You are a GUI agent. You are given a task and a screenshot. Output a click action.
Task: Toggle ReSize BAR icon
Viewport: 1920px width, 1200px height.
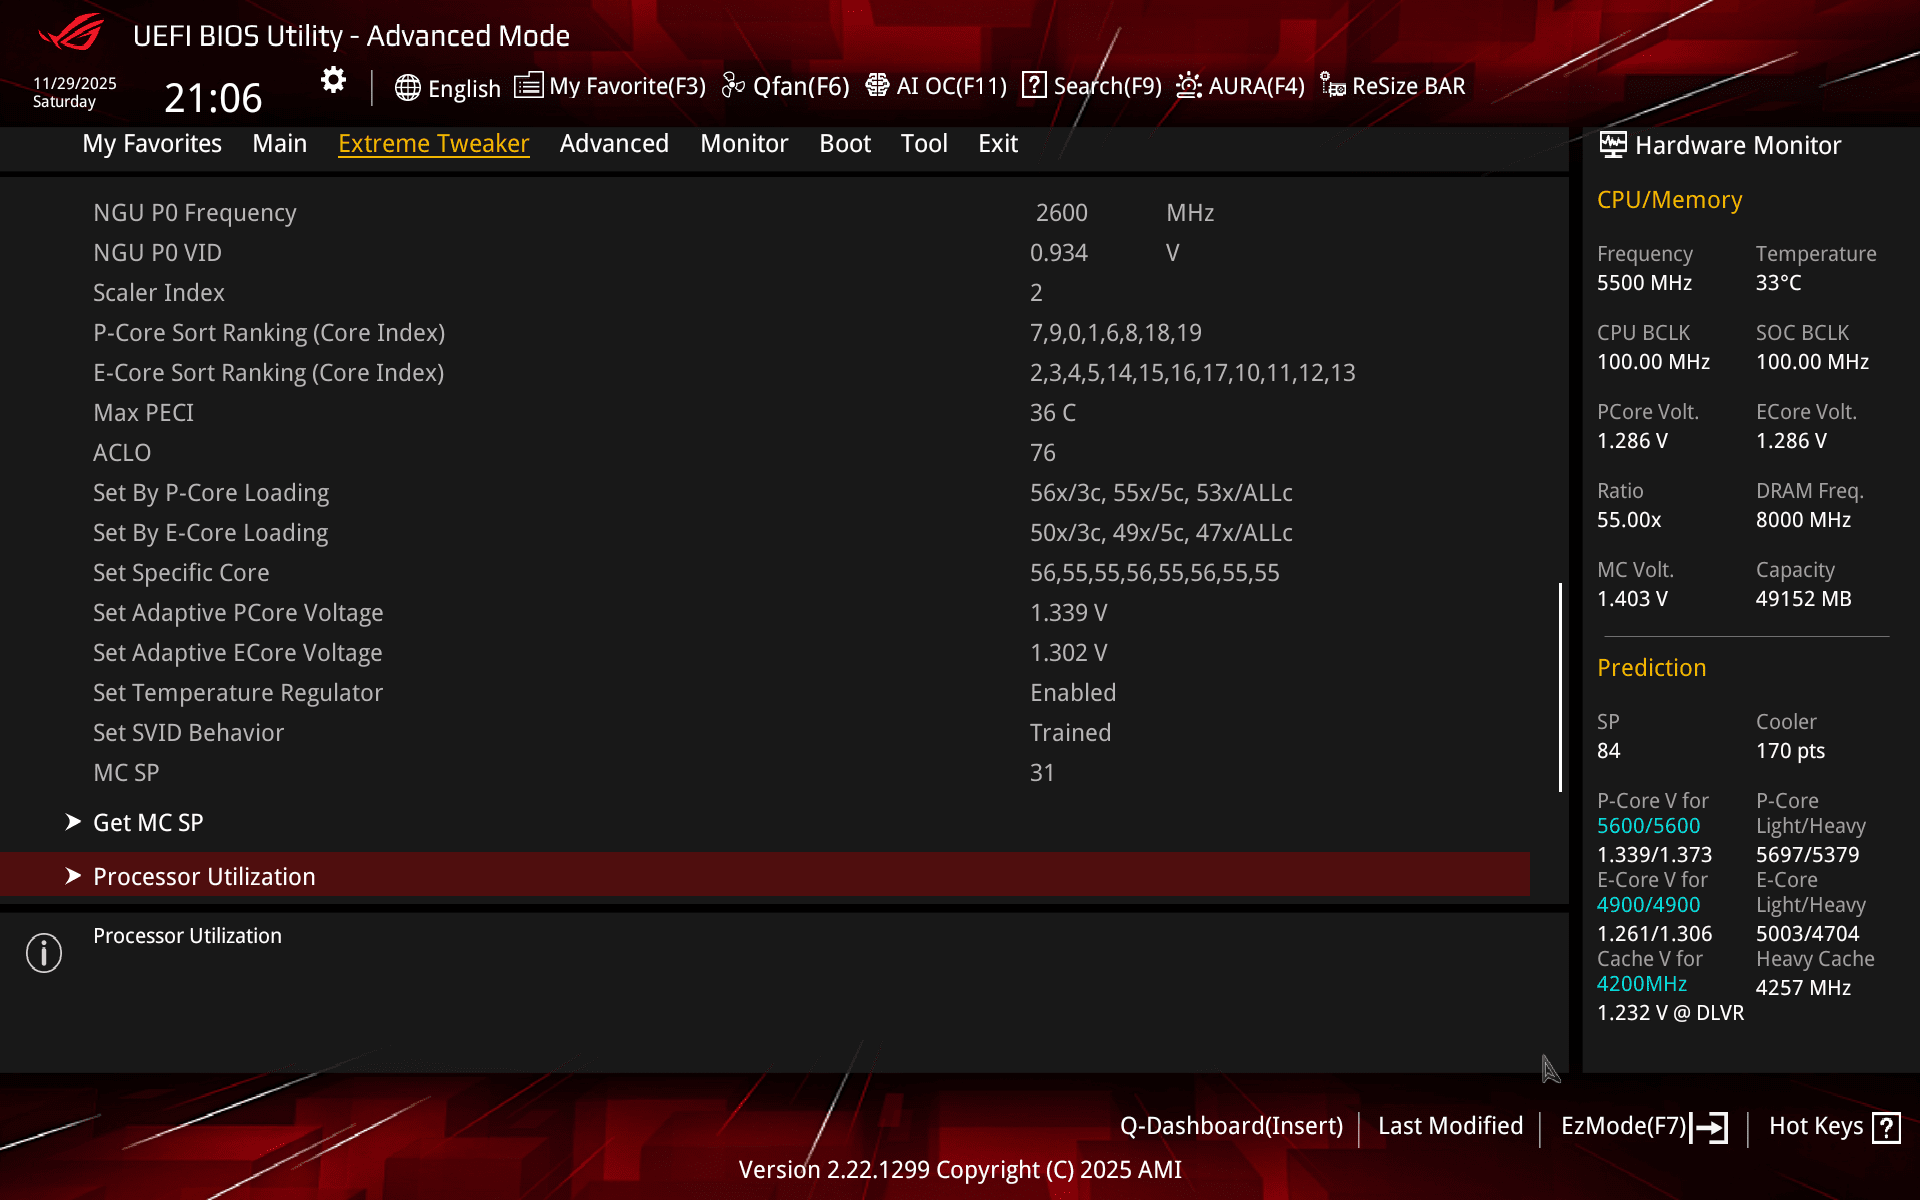(1332, 86)
